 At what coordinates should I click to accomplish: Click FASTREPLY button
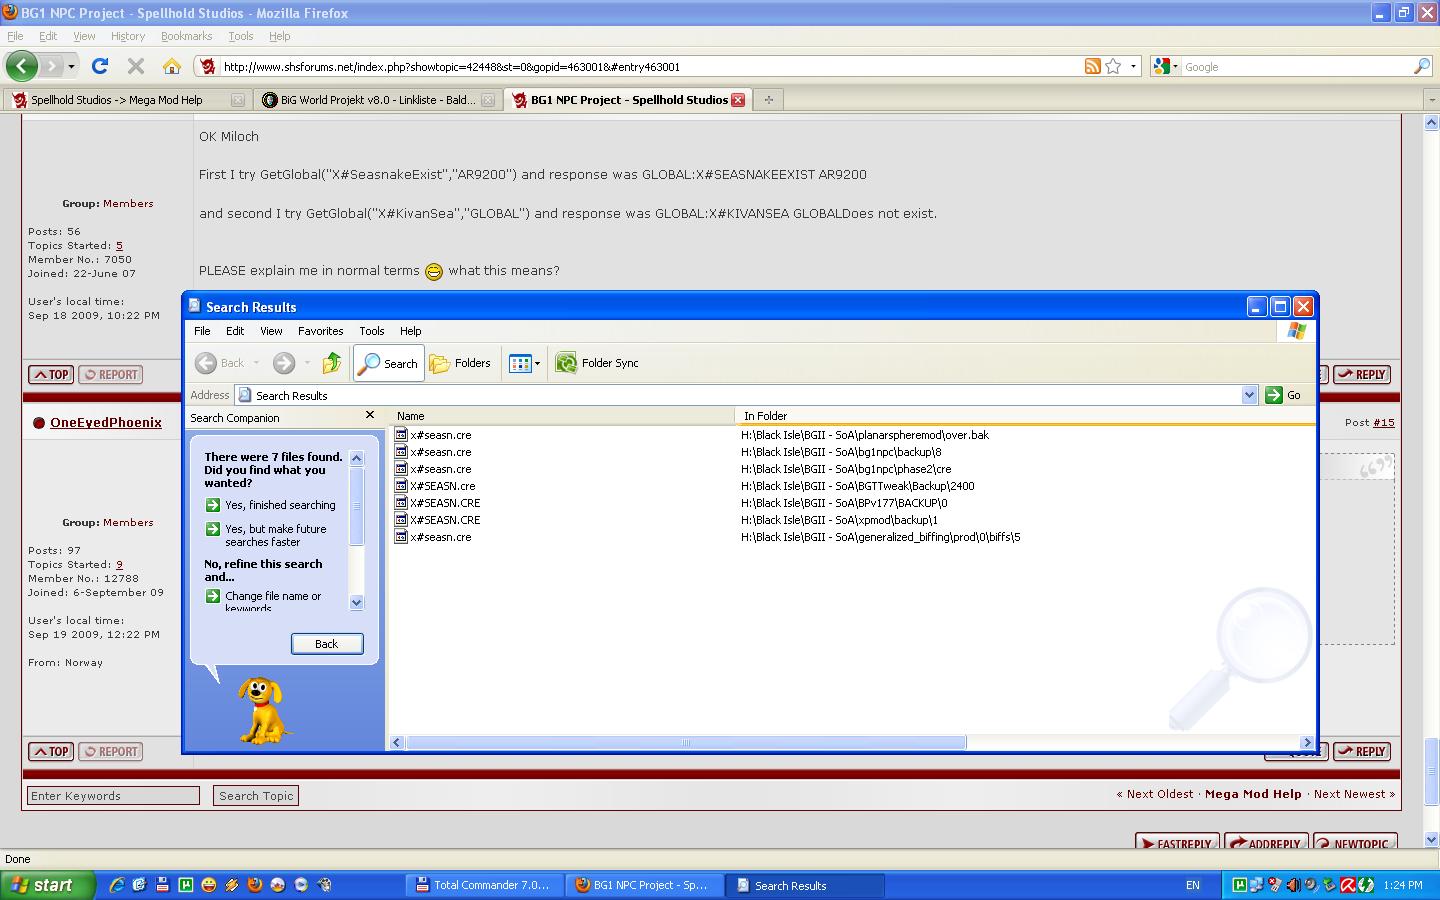(x=1177, y=843)
